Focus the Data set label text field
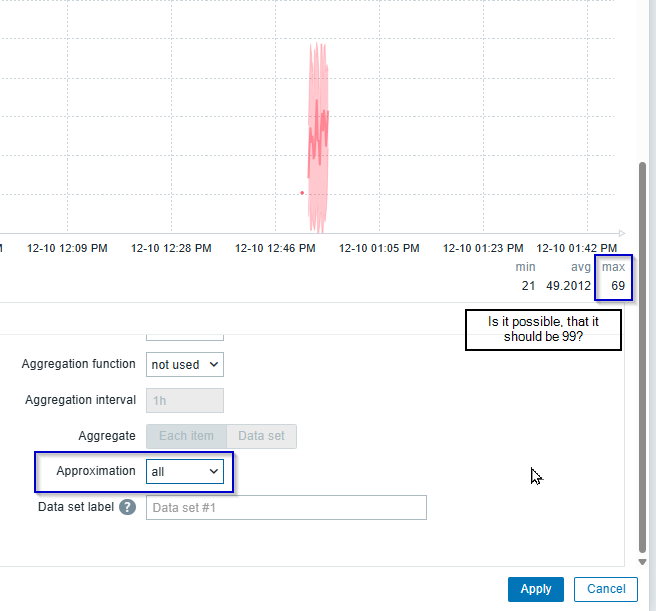 (286, 508)
